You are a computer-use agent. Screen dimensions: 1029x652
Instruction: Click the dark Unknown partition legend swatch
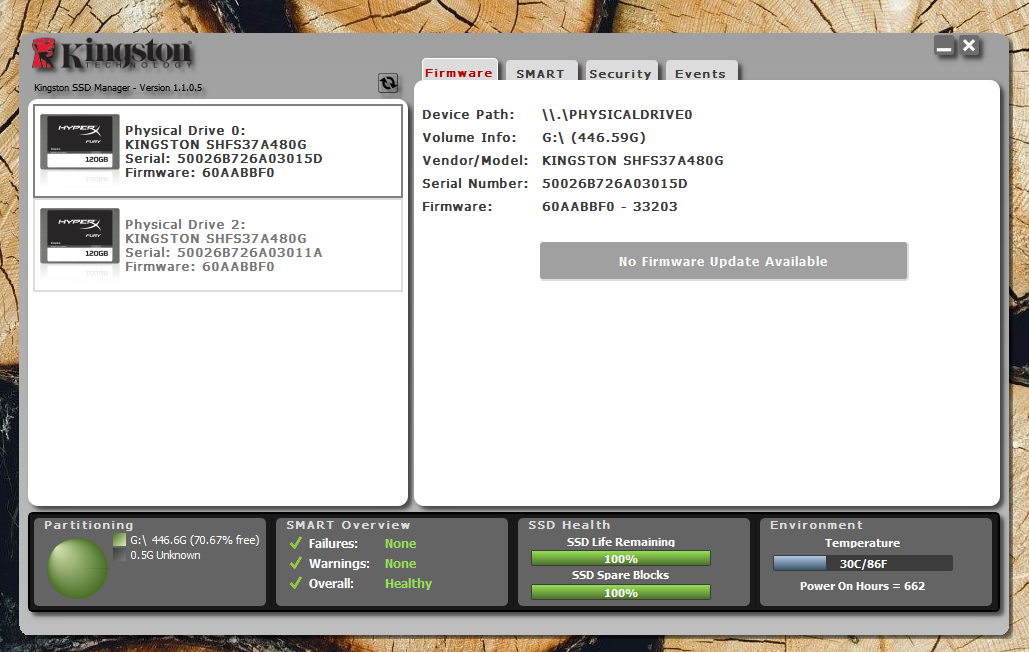pos(119,555)
